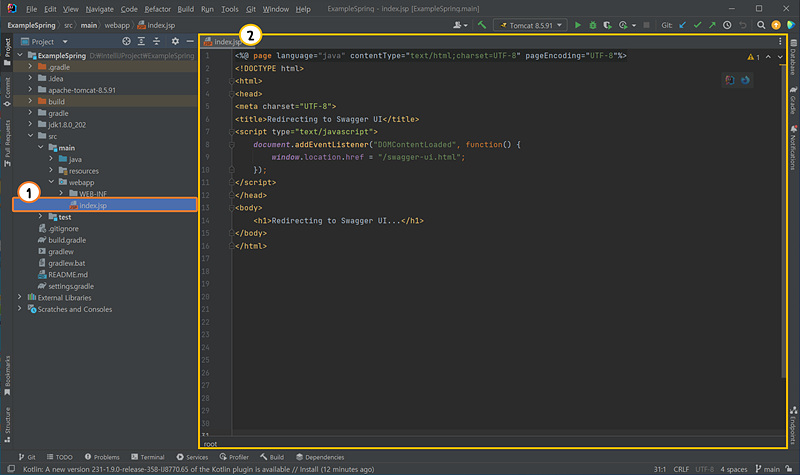
Task: Open dropdown arrow beside profiler run icon
Action: pos(634,25)
